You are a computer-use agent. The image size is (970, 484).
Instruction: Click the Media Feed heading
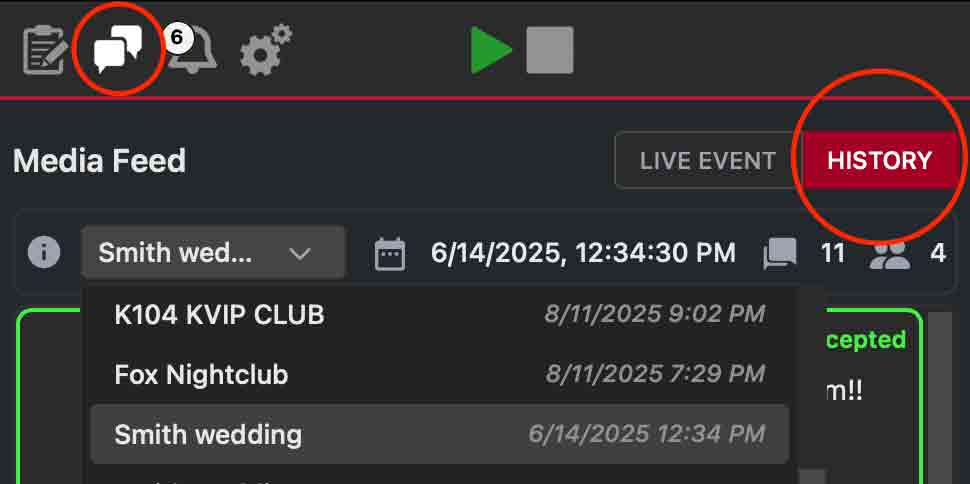[100, 160]
